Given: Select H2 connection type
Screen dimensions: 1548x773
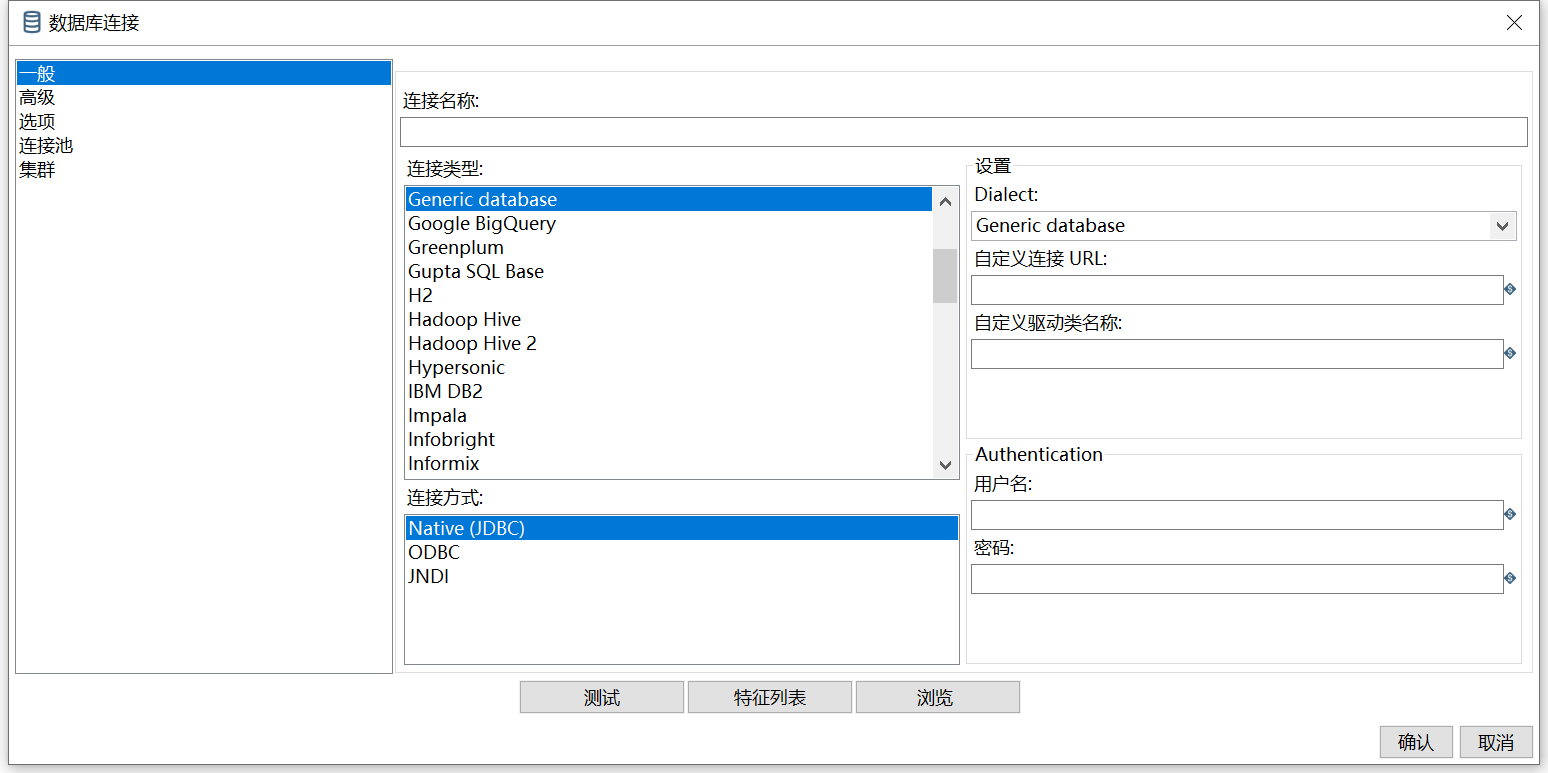Looking at the screenshot, I should (669, 295).
